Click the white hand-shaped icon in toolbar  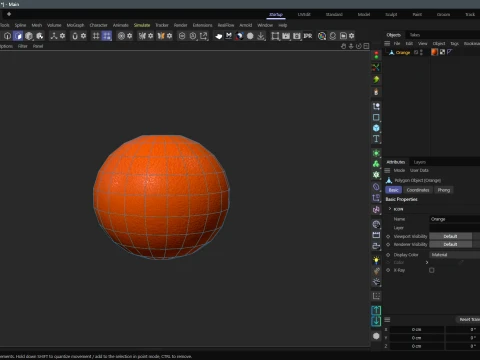pyautogui.click(x=218, y=36)
